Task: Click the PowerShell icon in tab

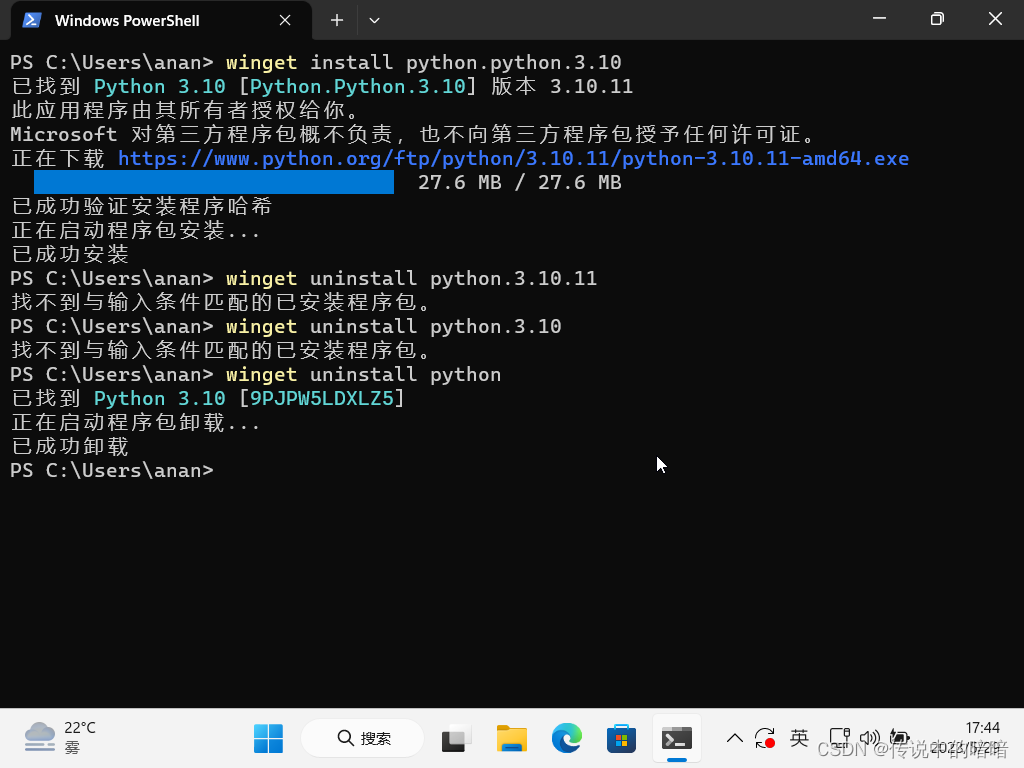Action: click(32, 20)
